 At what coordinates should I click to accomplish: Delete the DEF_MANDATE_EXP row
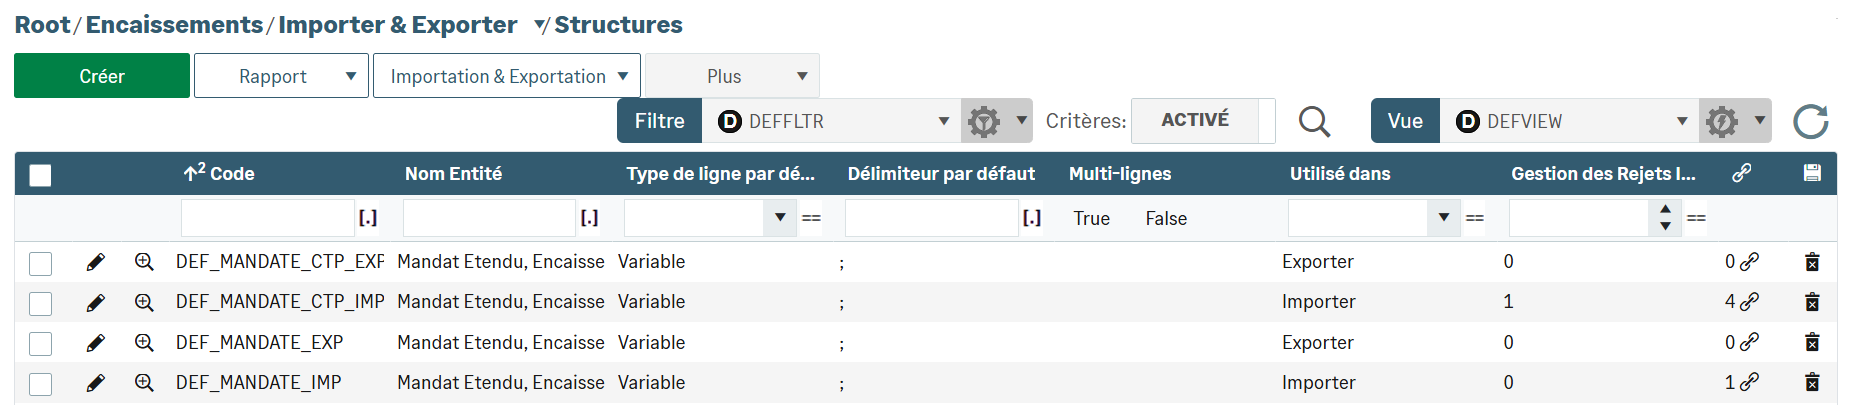pyautogui.click(x=1811, y=343)
